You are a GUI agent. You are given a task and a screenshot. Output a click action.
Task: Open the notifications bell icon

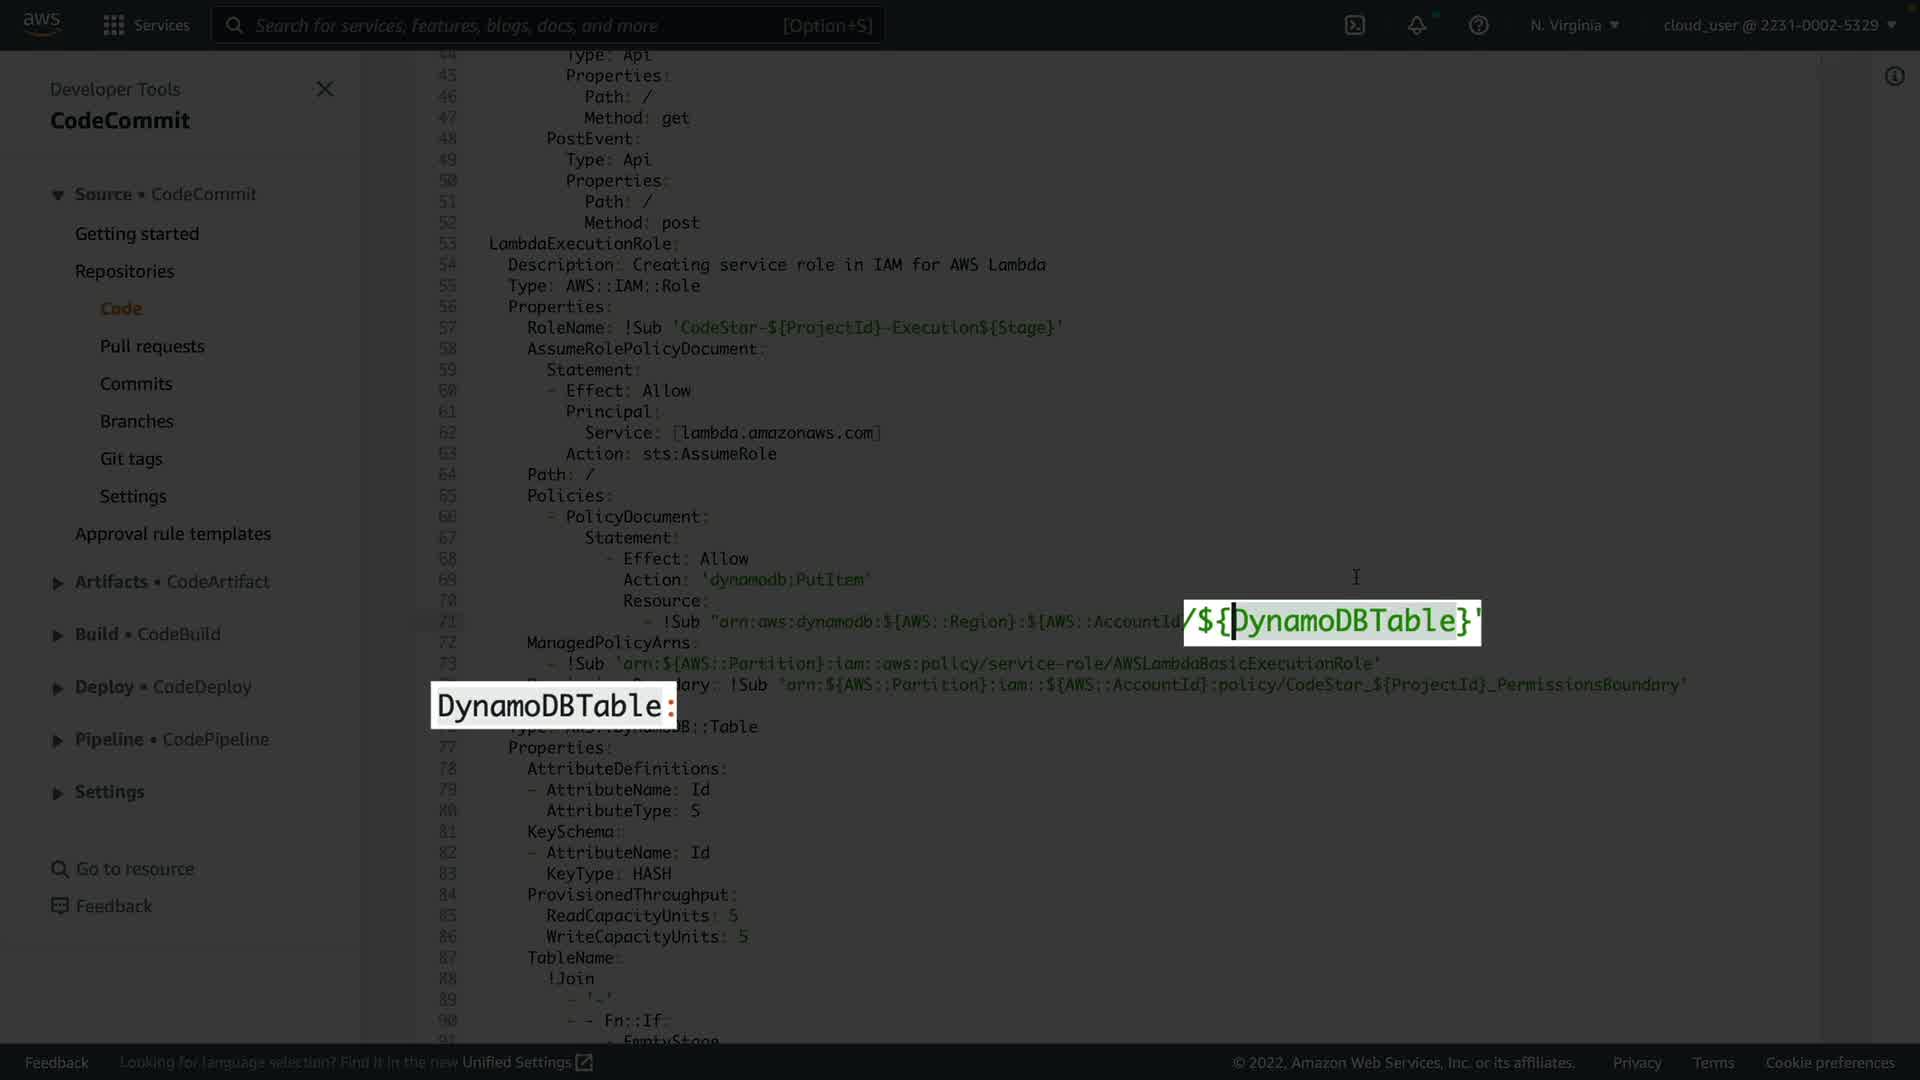(x=1417, y=25)
